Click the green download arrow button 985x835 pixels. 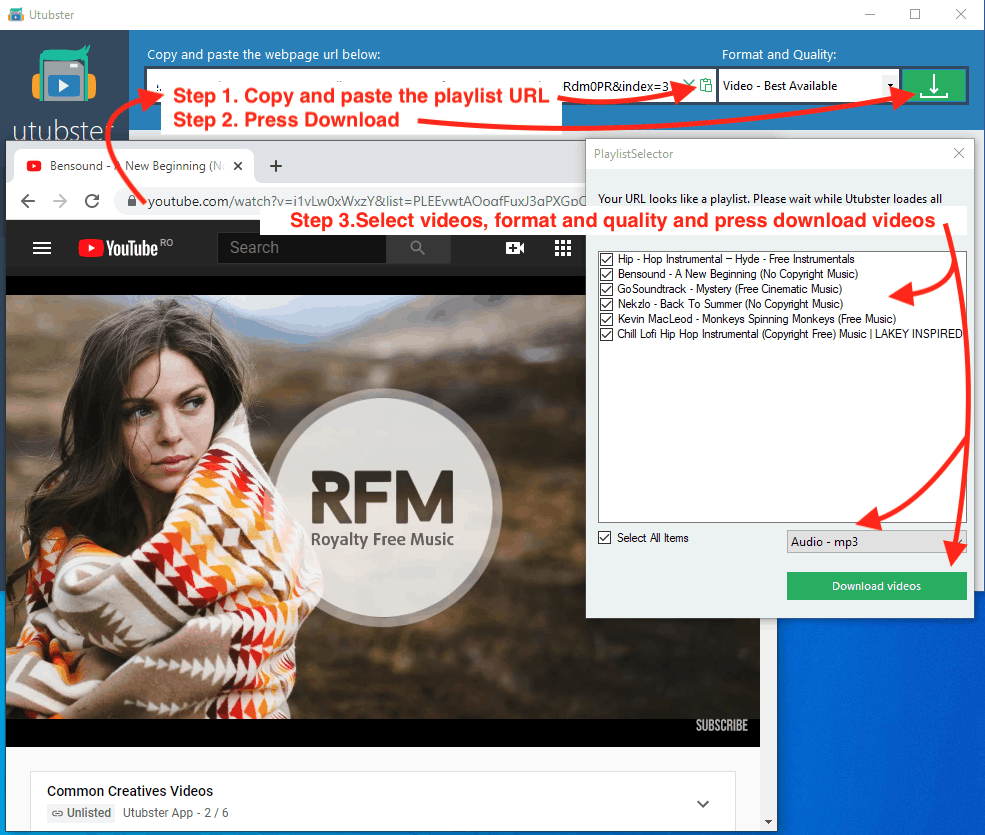934,85
